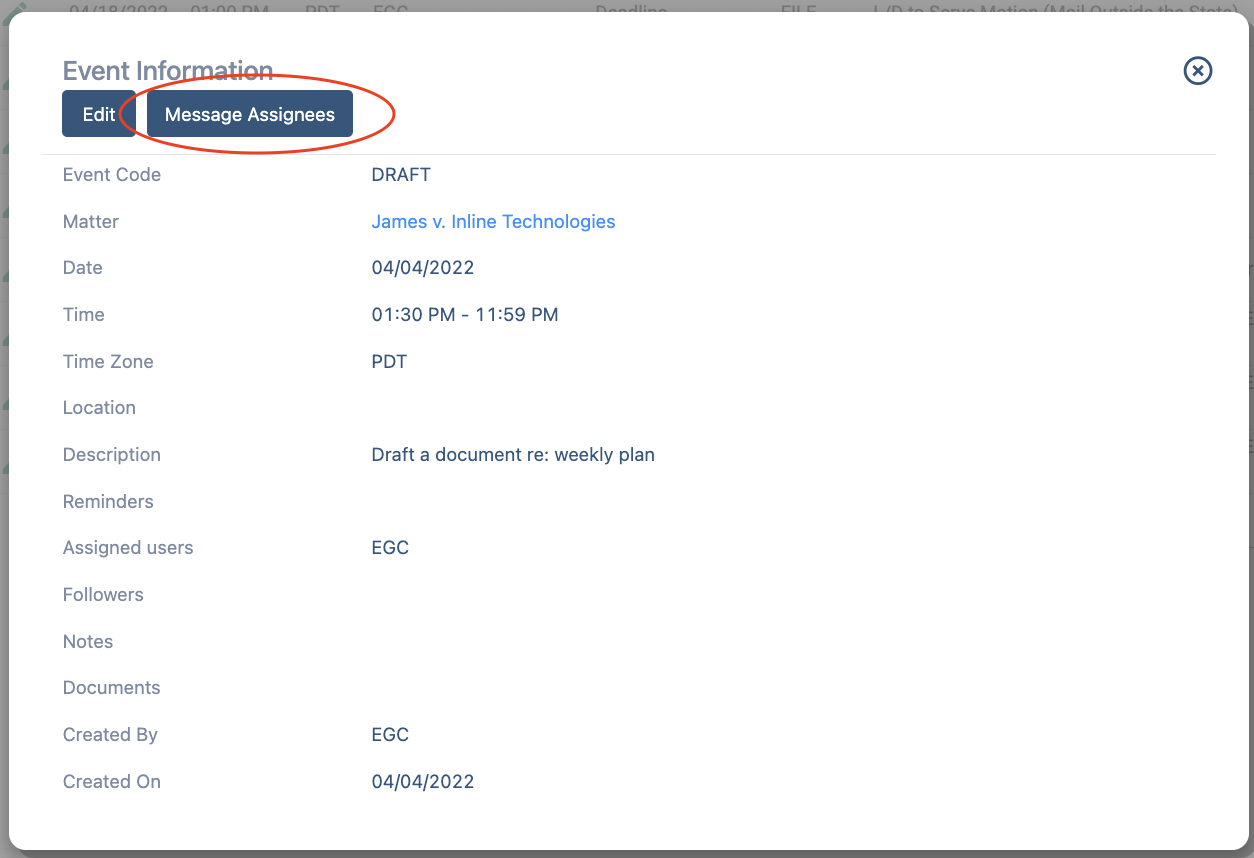The height and width of the screenshot is (858, 1254).
Task: Click the Created On label
Action: pos(112,782)
